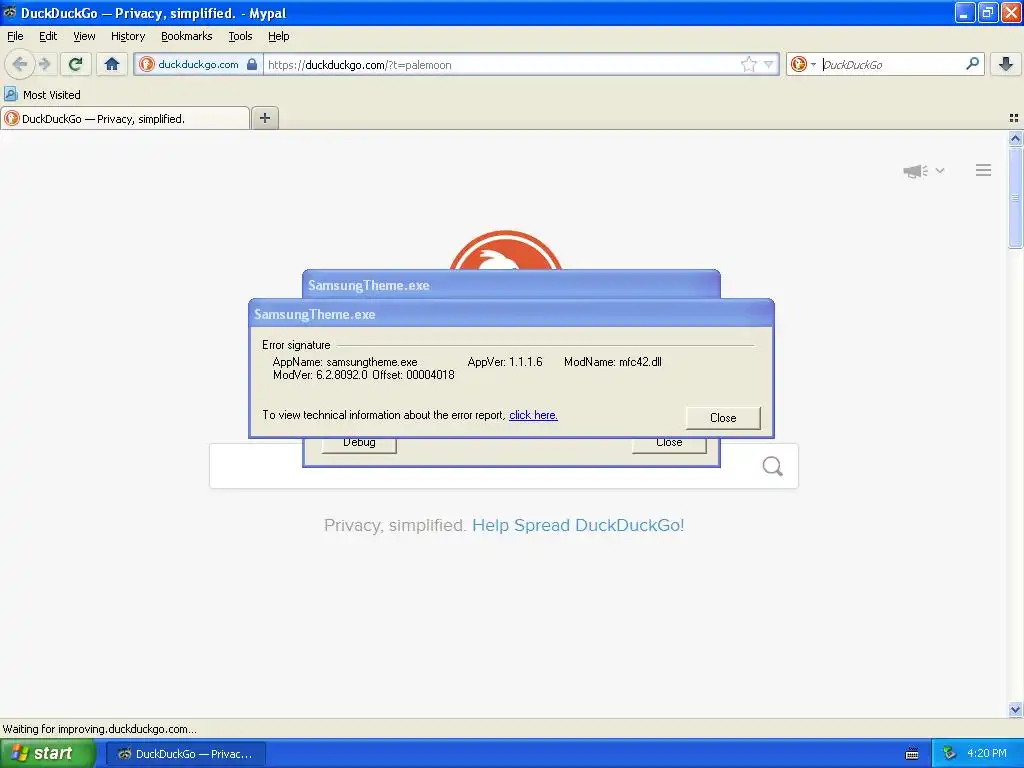Click into the browser address bar URL
Viewport: 1024px width, 768px height.
click(500, 65)
